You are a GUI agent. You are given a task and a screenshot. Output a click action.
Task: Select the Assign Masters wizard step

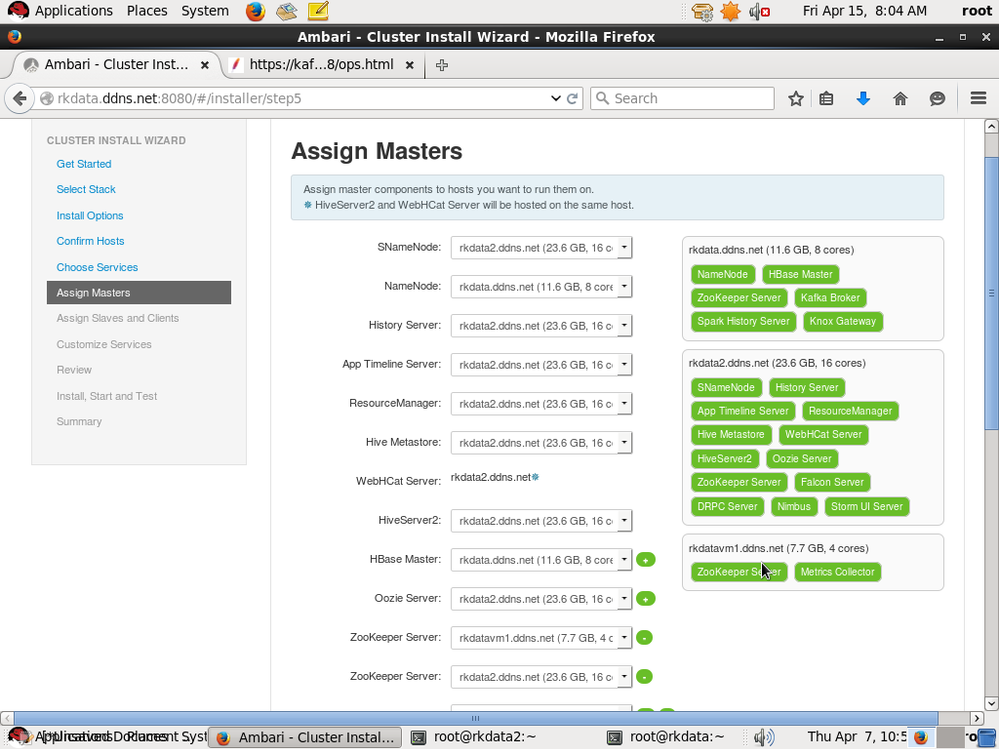139,292
